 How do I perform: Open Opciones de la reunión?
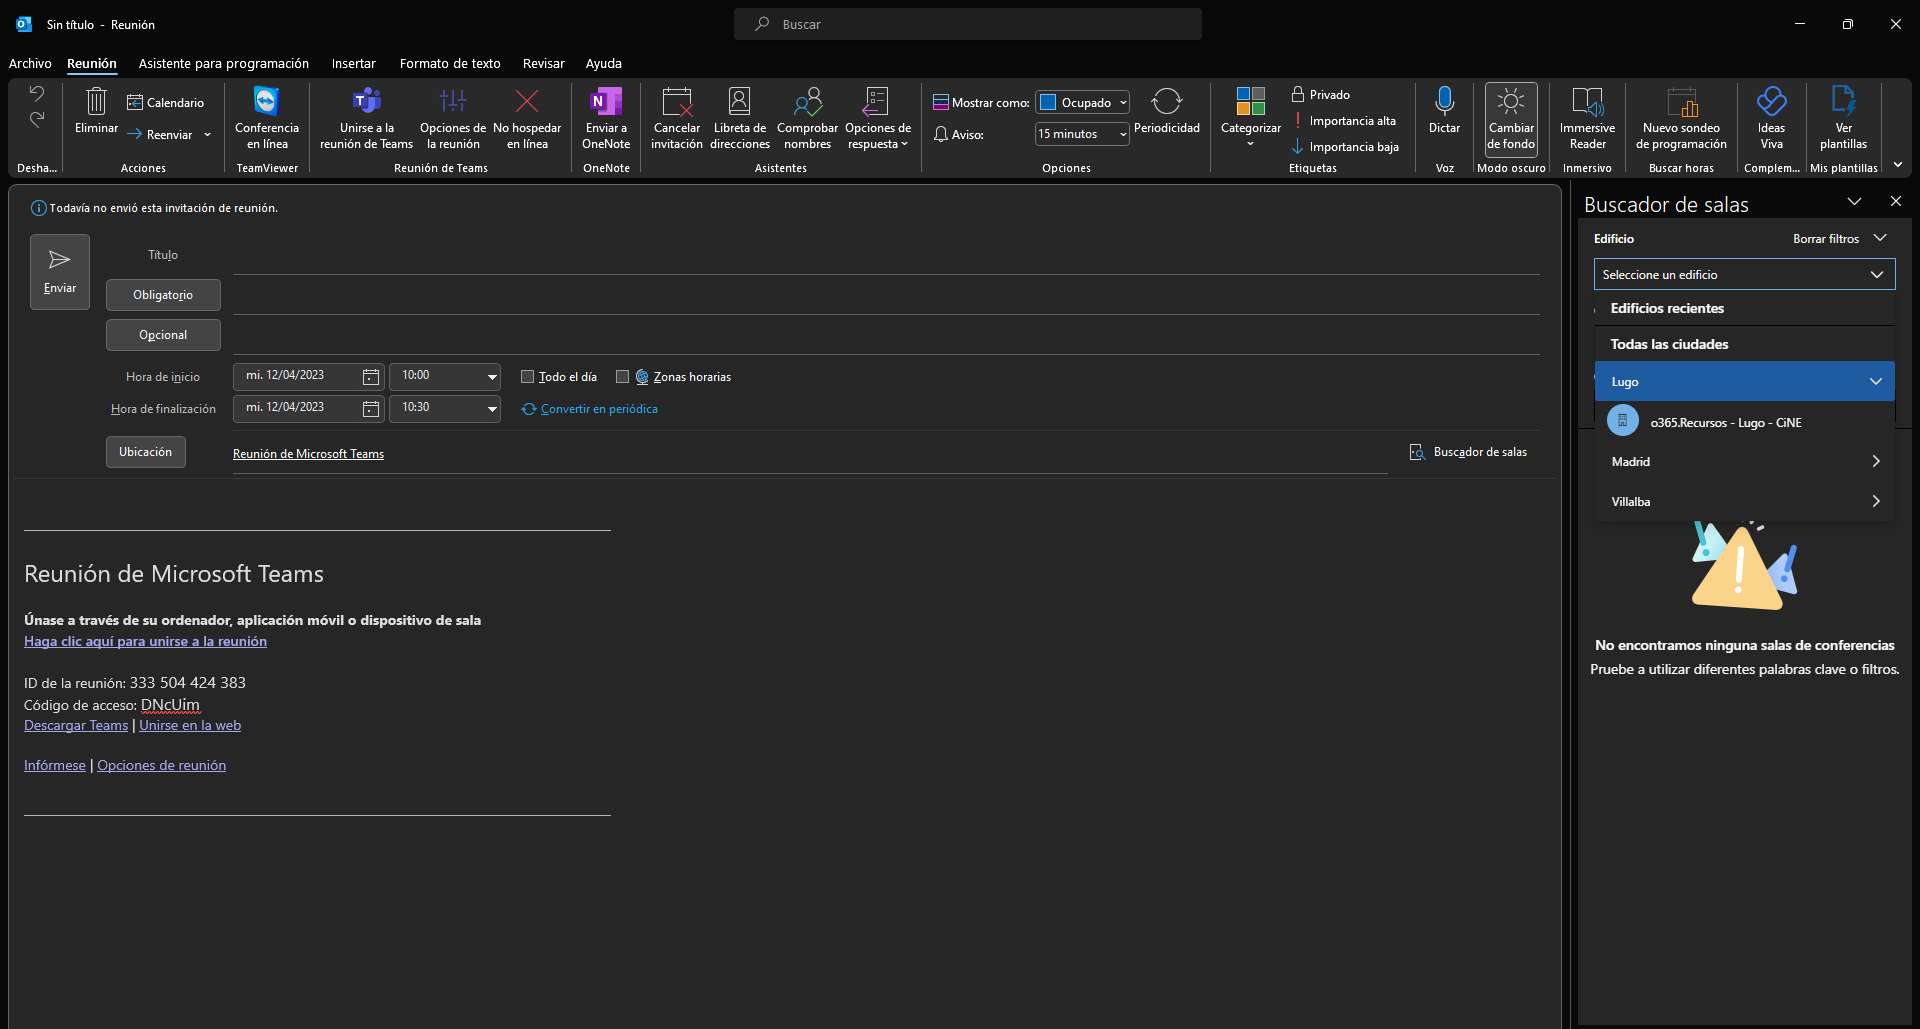point(453,118)
